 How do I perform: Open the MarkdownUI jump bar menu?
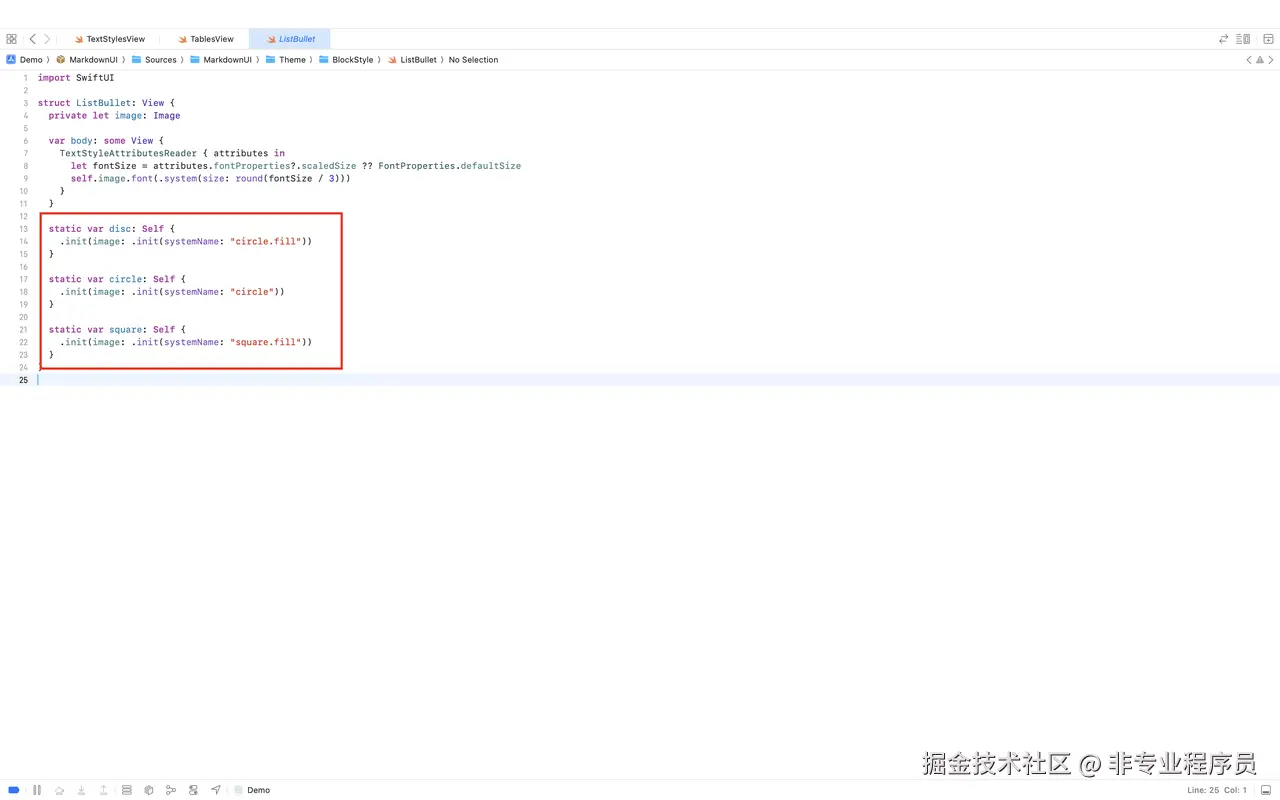click(90, 60)
